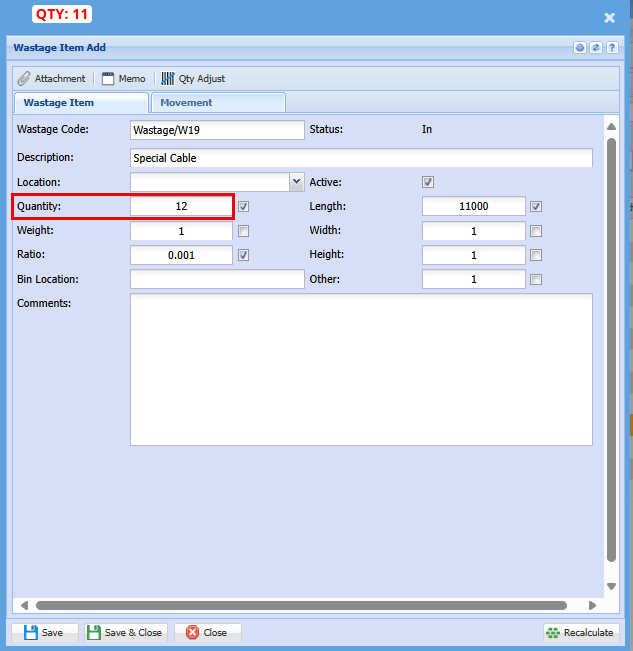Viewport: 633px width, 651px height.
Task: Toggle the Length checkbox
Action: click(x=536, y=206)
